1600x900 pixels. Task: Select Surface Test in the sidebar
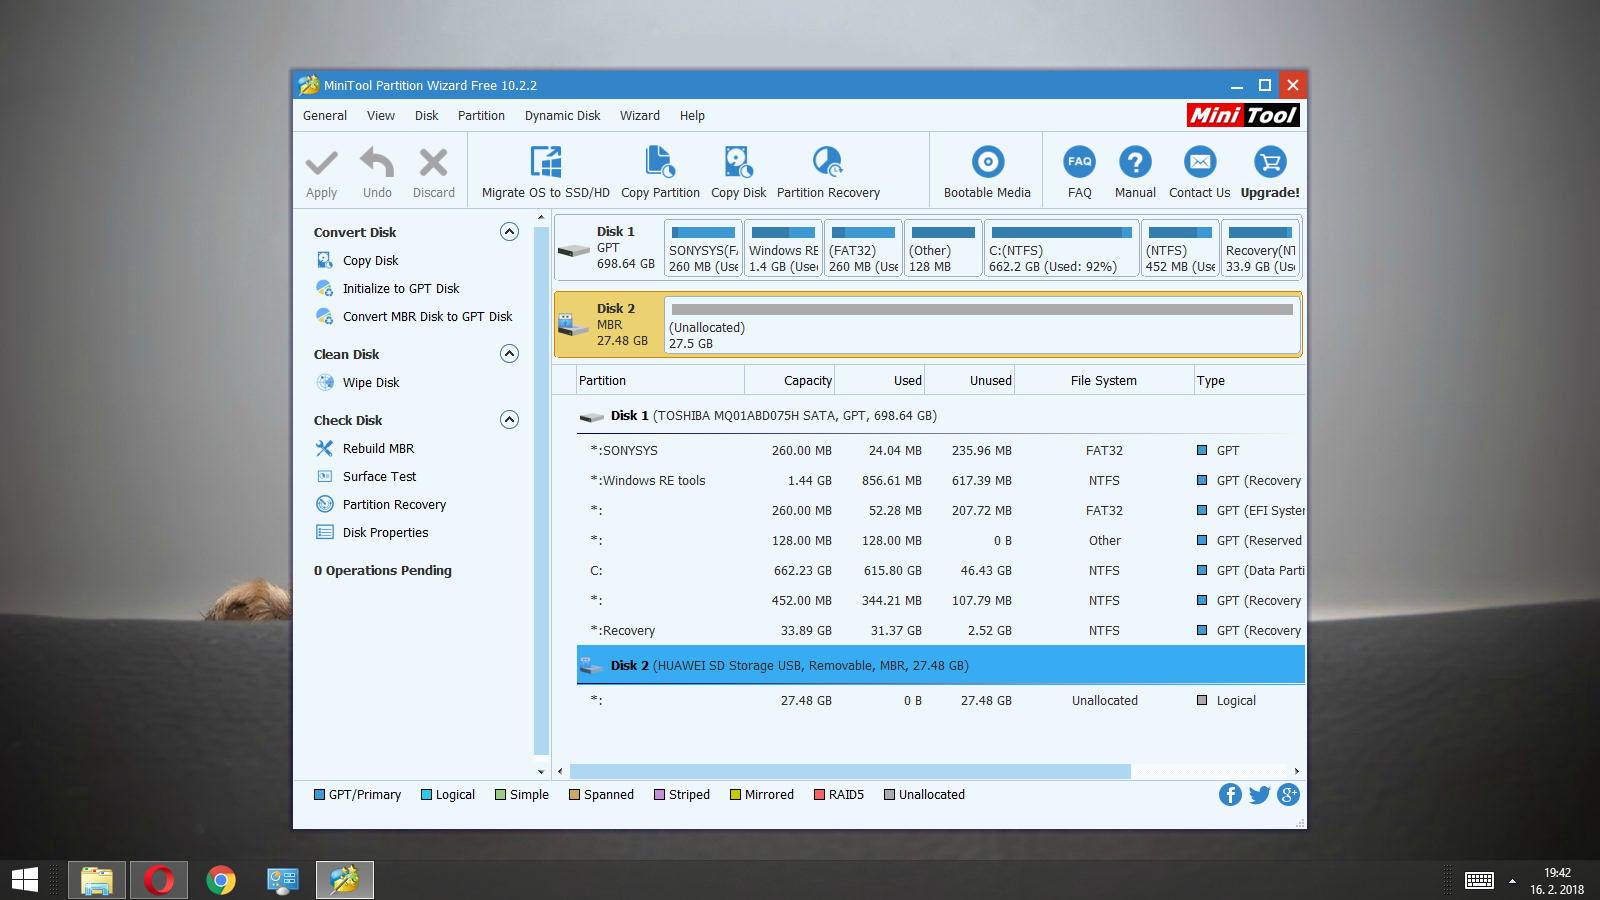[x=379, y=477]
